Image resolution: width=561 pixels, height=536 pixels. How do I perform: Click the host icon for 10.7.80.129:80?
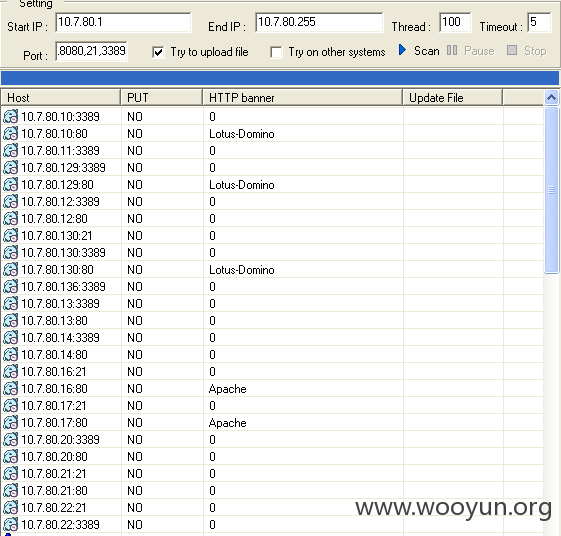pos(10,185)
